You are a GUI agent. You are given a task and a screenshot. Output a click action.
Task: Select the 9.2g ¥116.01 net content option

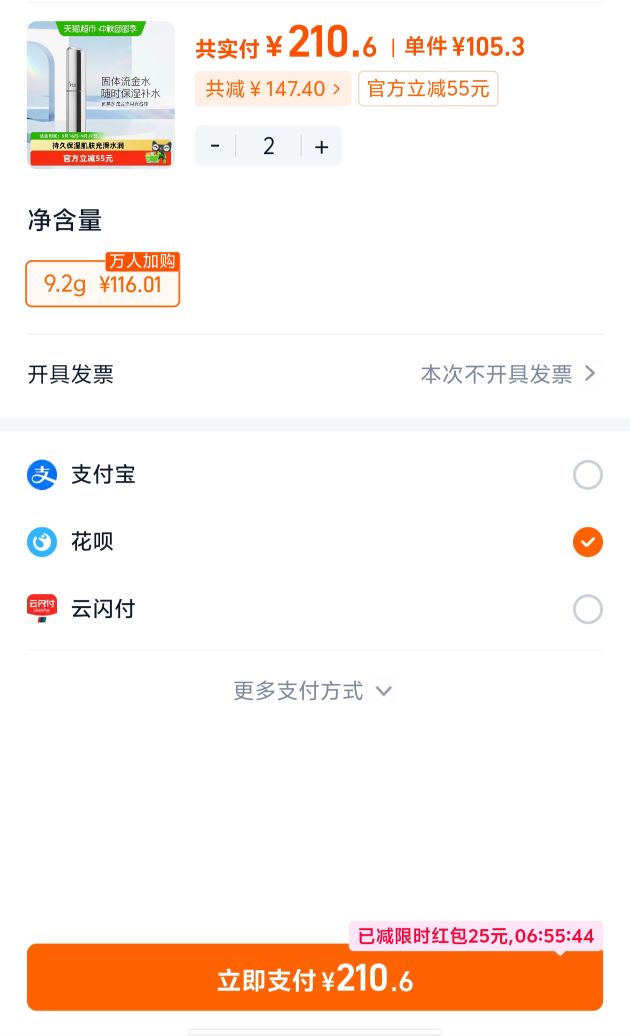point(102,284)
